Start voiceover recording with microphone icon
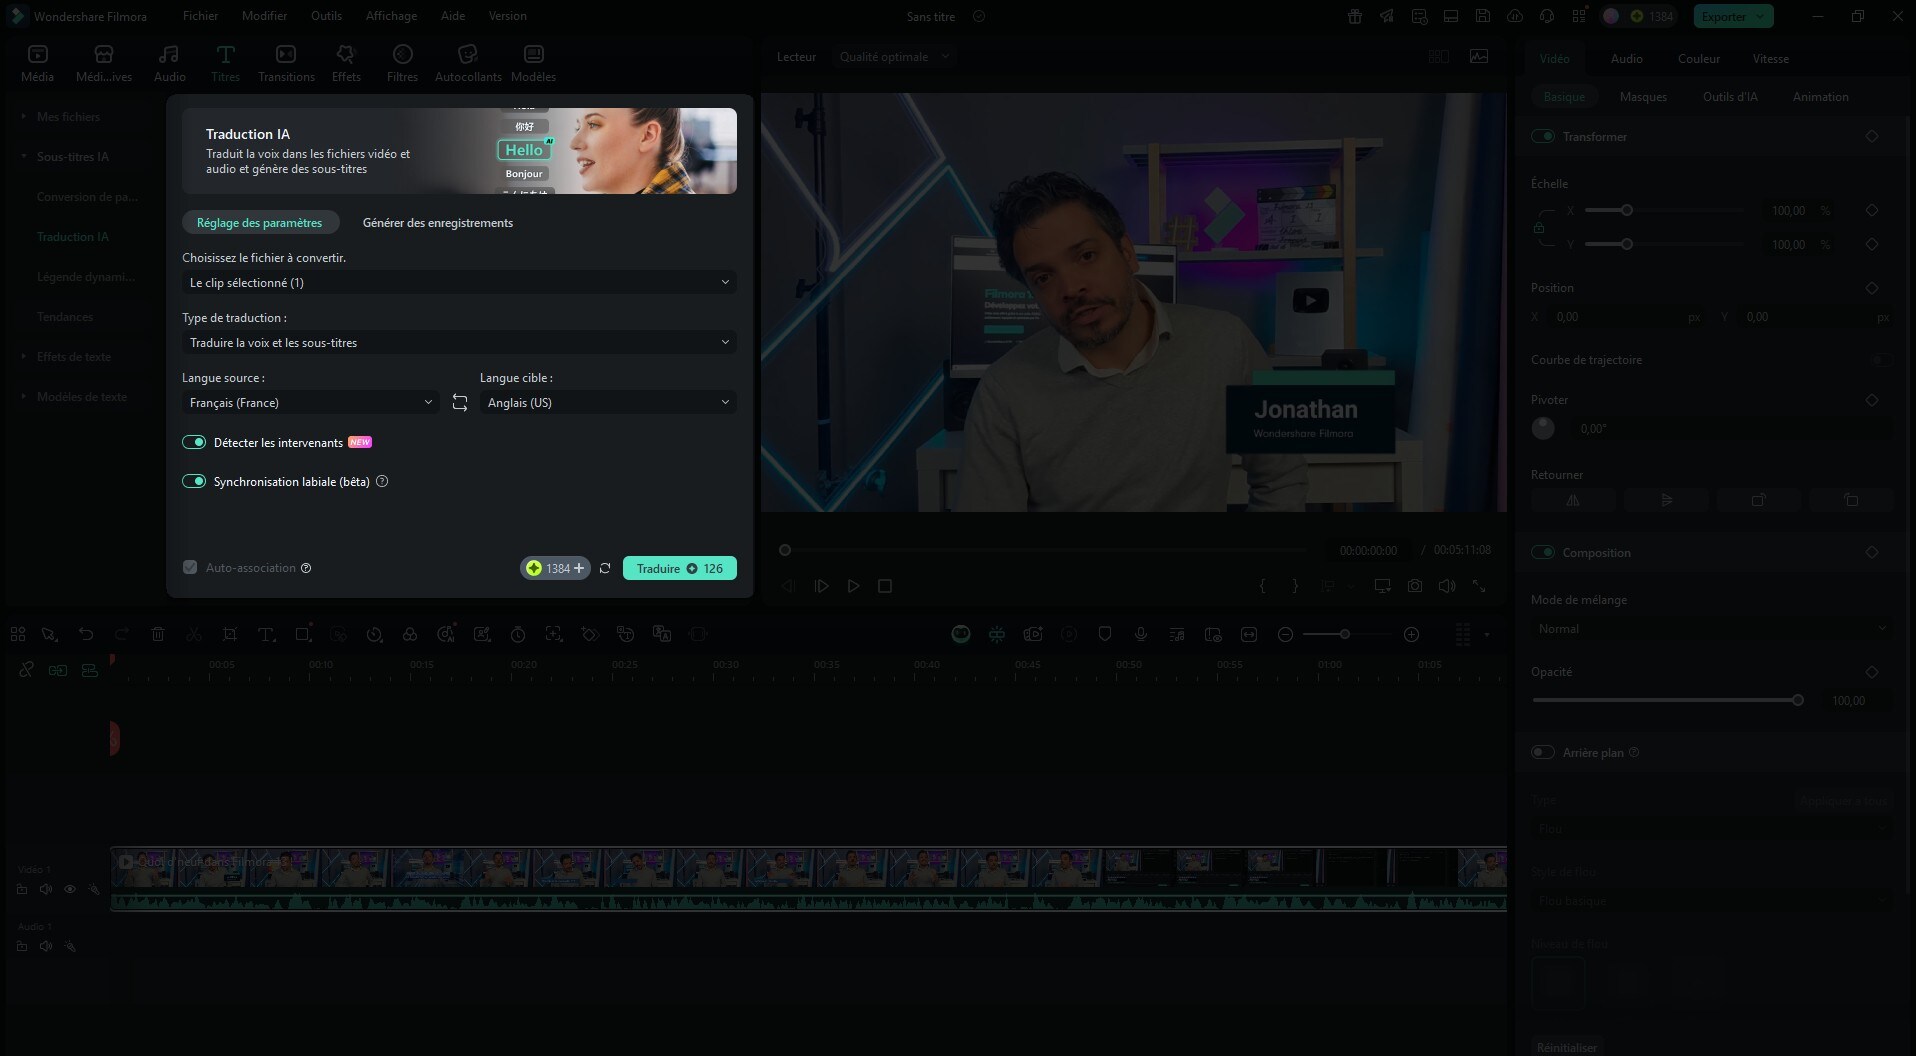The image size is (1916, 1056). 1141,634
